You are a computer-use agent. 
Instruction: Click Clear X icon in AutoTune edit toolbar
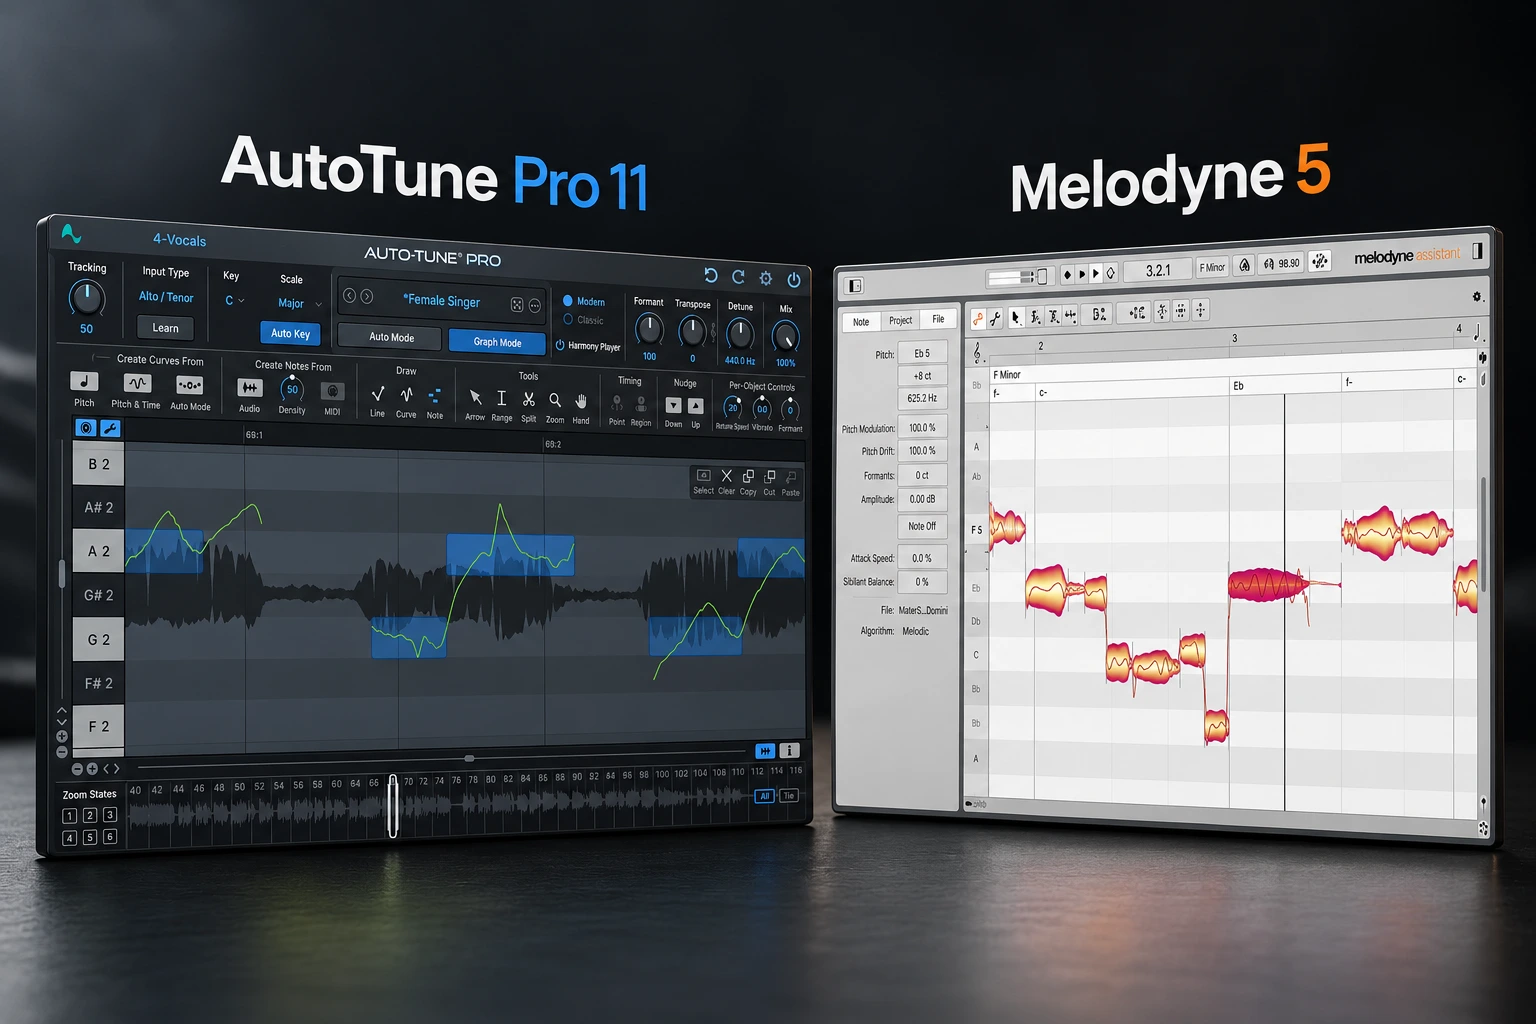click(726, 476)
